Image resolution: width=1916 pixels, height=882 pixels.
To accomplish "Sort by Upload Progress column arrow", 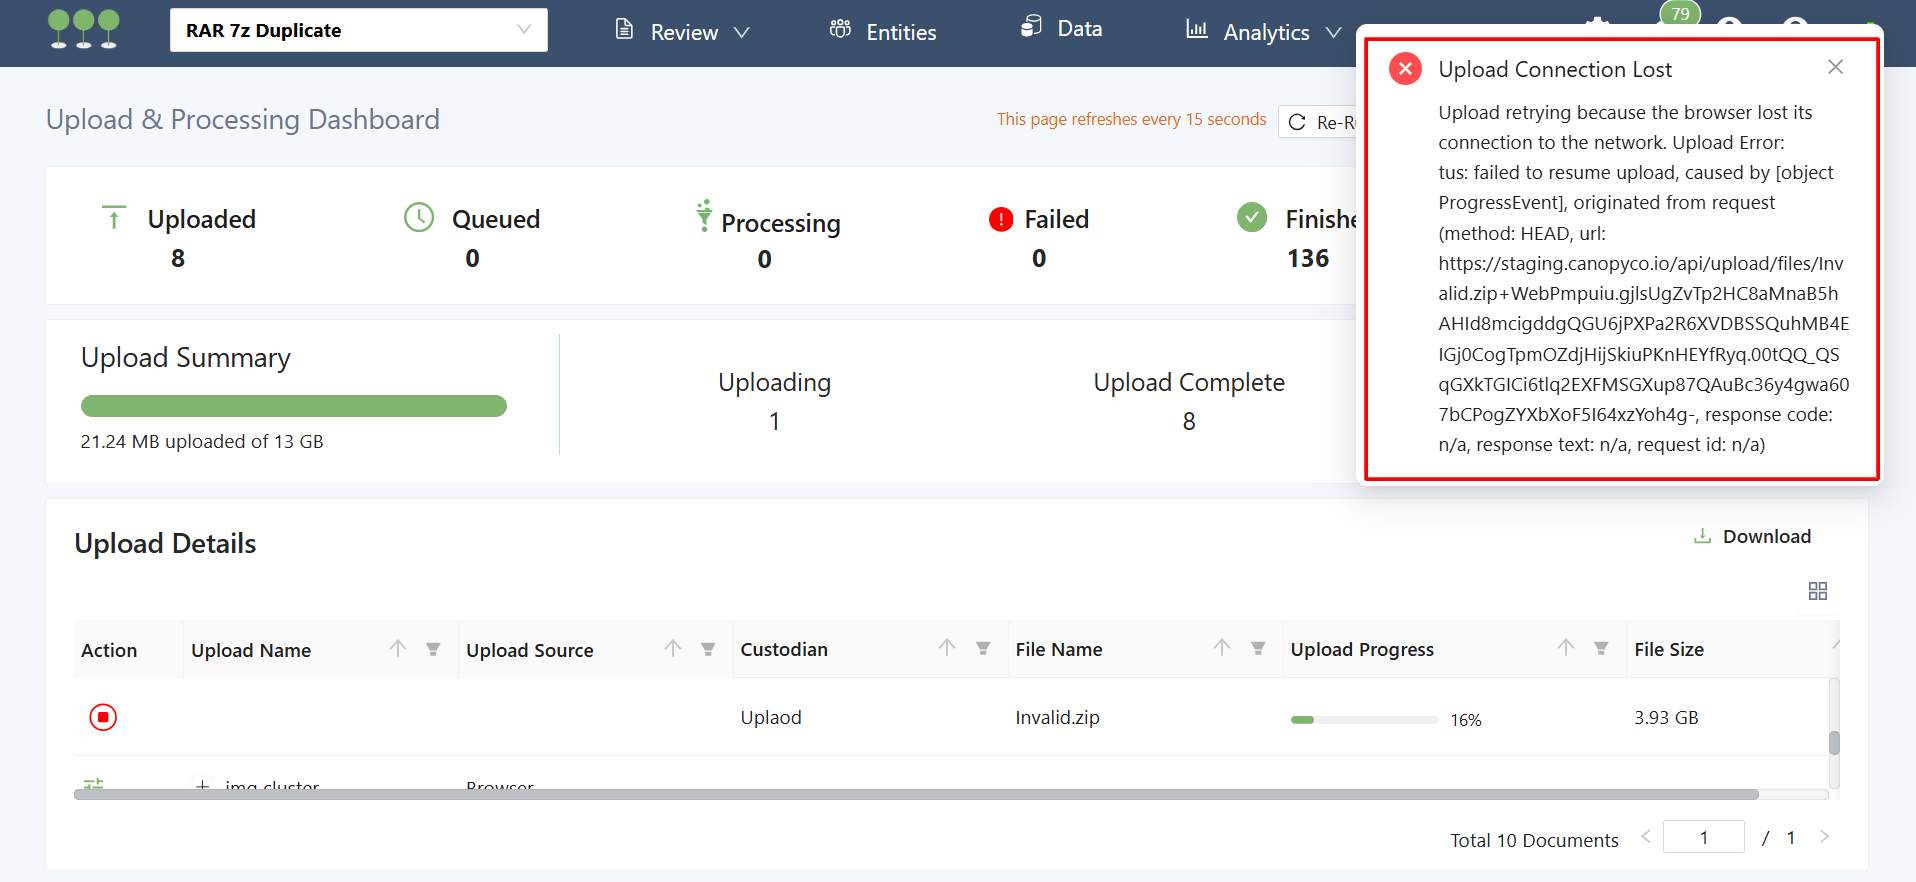I will pos(1566,648).
